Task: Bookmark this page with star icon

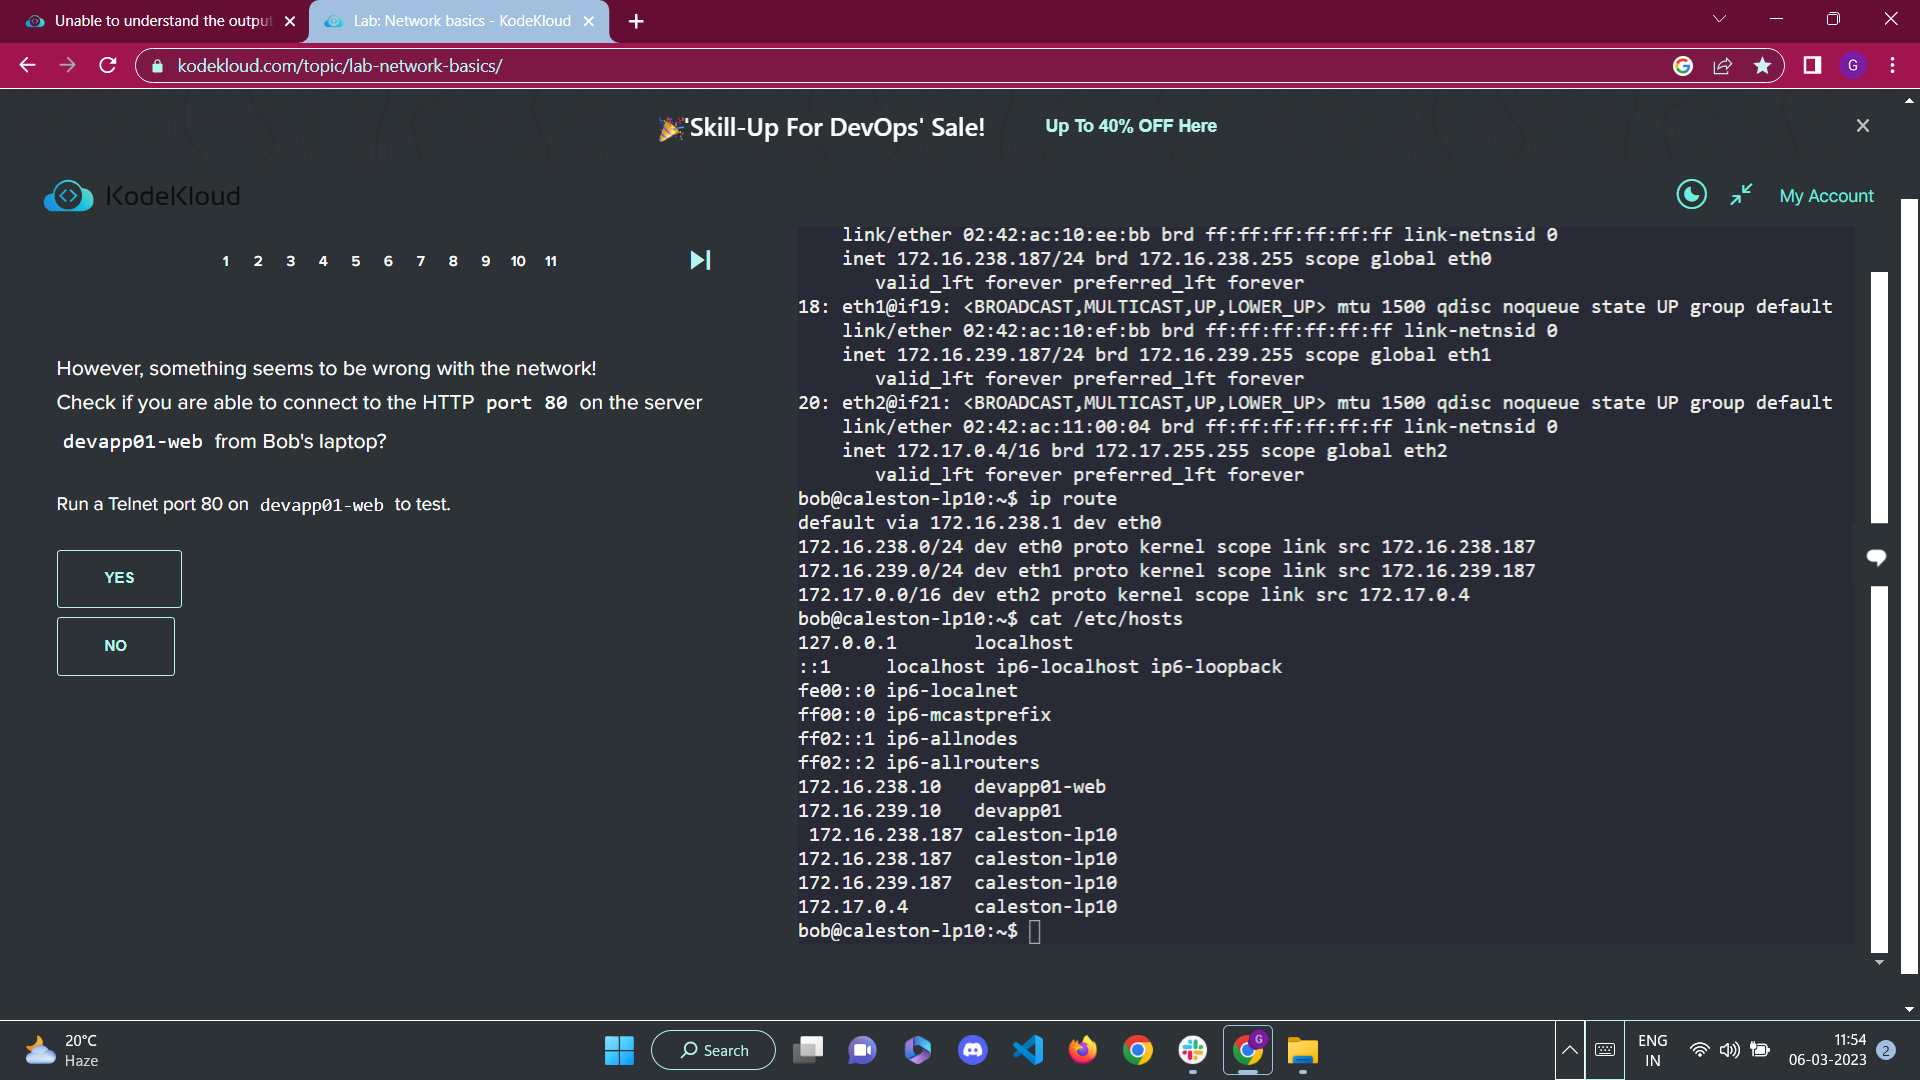Action: pyautogui.click(x=1762, y=66)
